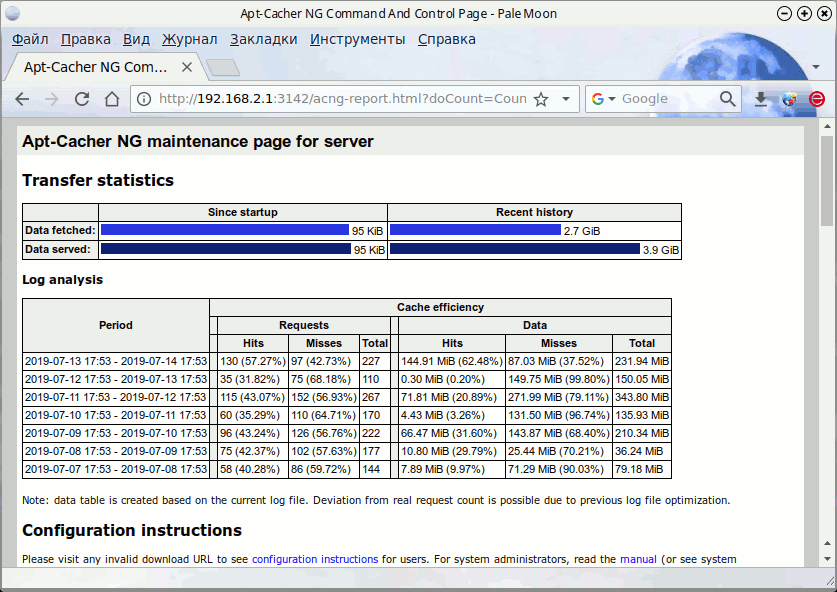The image size is (837, 592).
Task: Click the '0.30 MiB (0.20%)' cell
Action: (452, 379)
